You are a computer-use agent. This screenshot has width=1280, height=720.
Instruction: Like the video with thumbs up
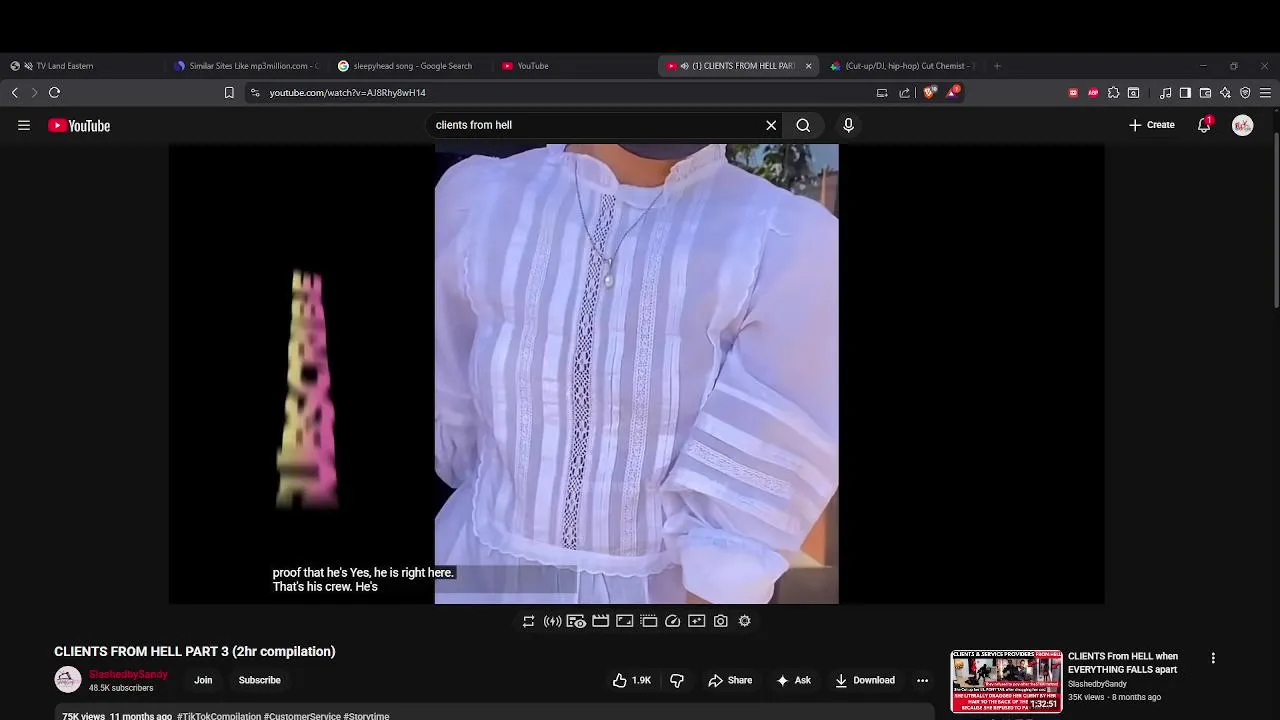pyautogui.click(x=632, y=680)
